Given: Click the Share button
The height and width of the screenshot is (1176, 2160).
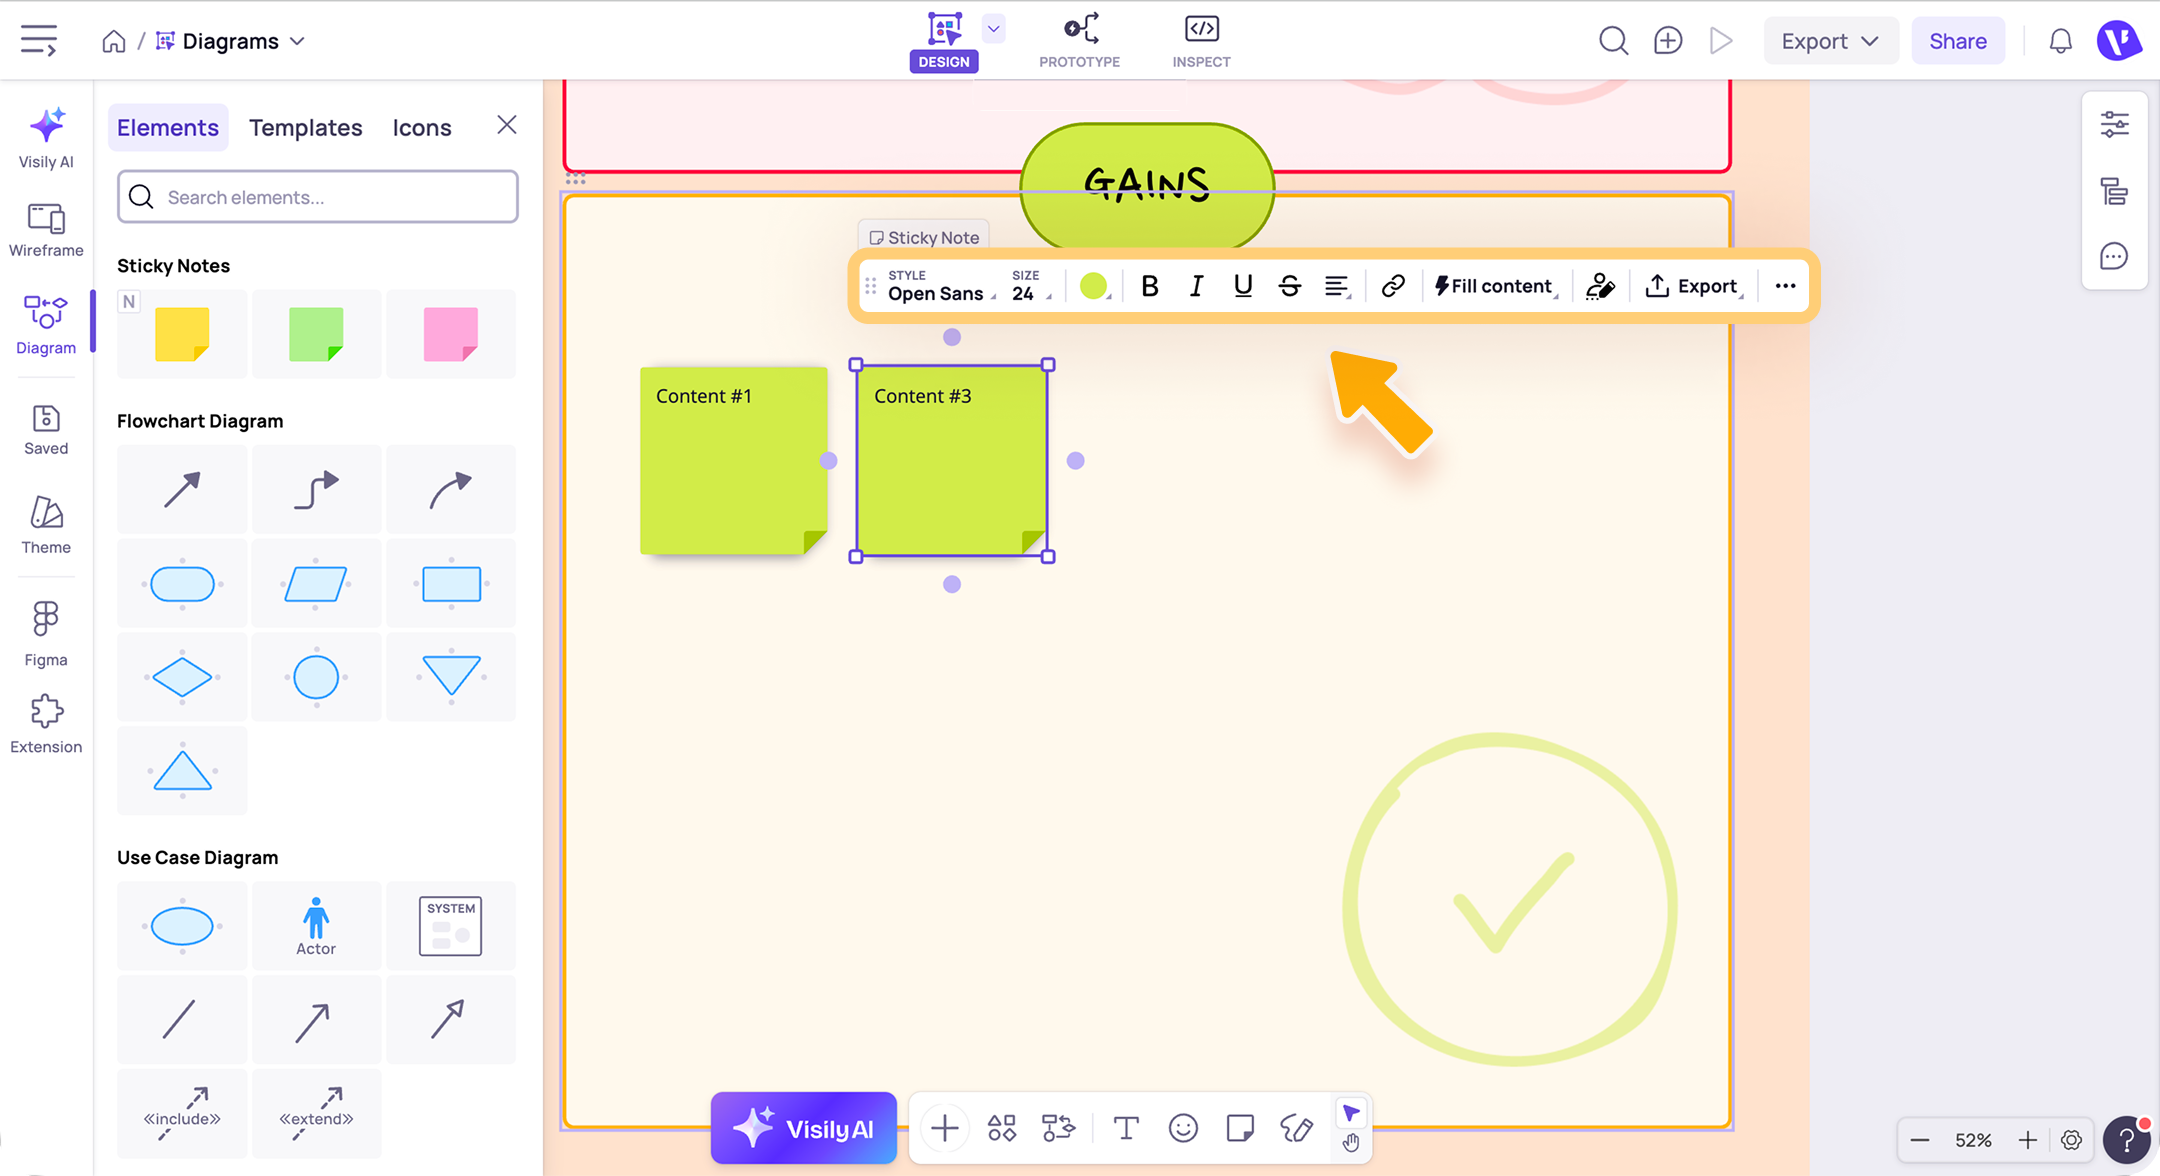Looking at the screenshot, I should [x=1958, y=41].
